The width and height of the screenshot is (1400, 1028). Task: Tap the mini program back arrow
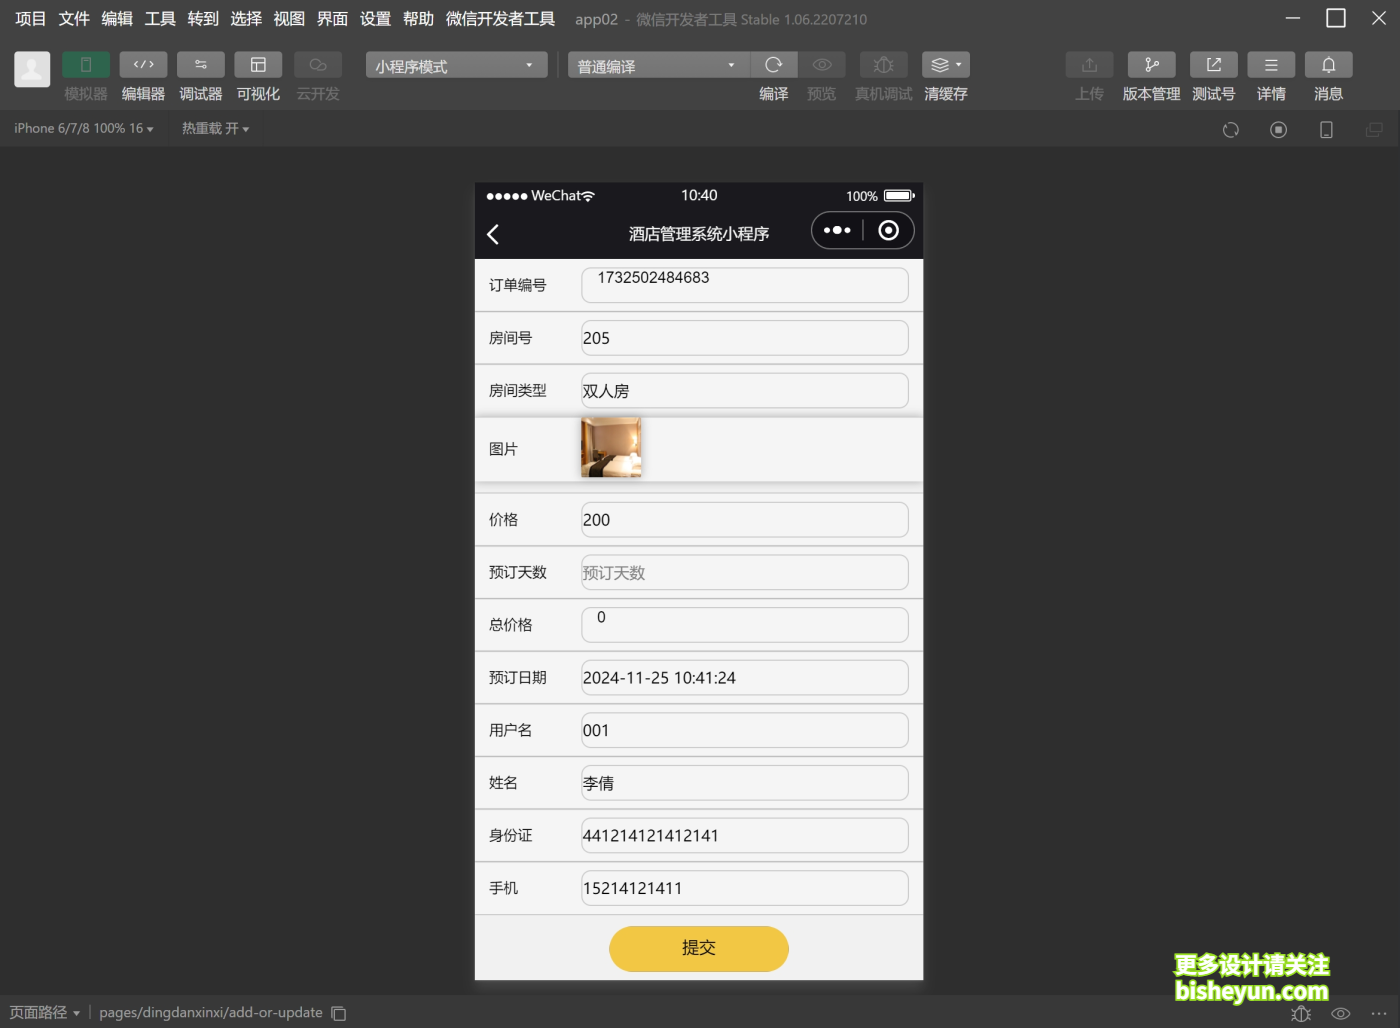[x=493, y=234]
